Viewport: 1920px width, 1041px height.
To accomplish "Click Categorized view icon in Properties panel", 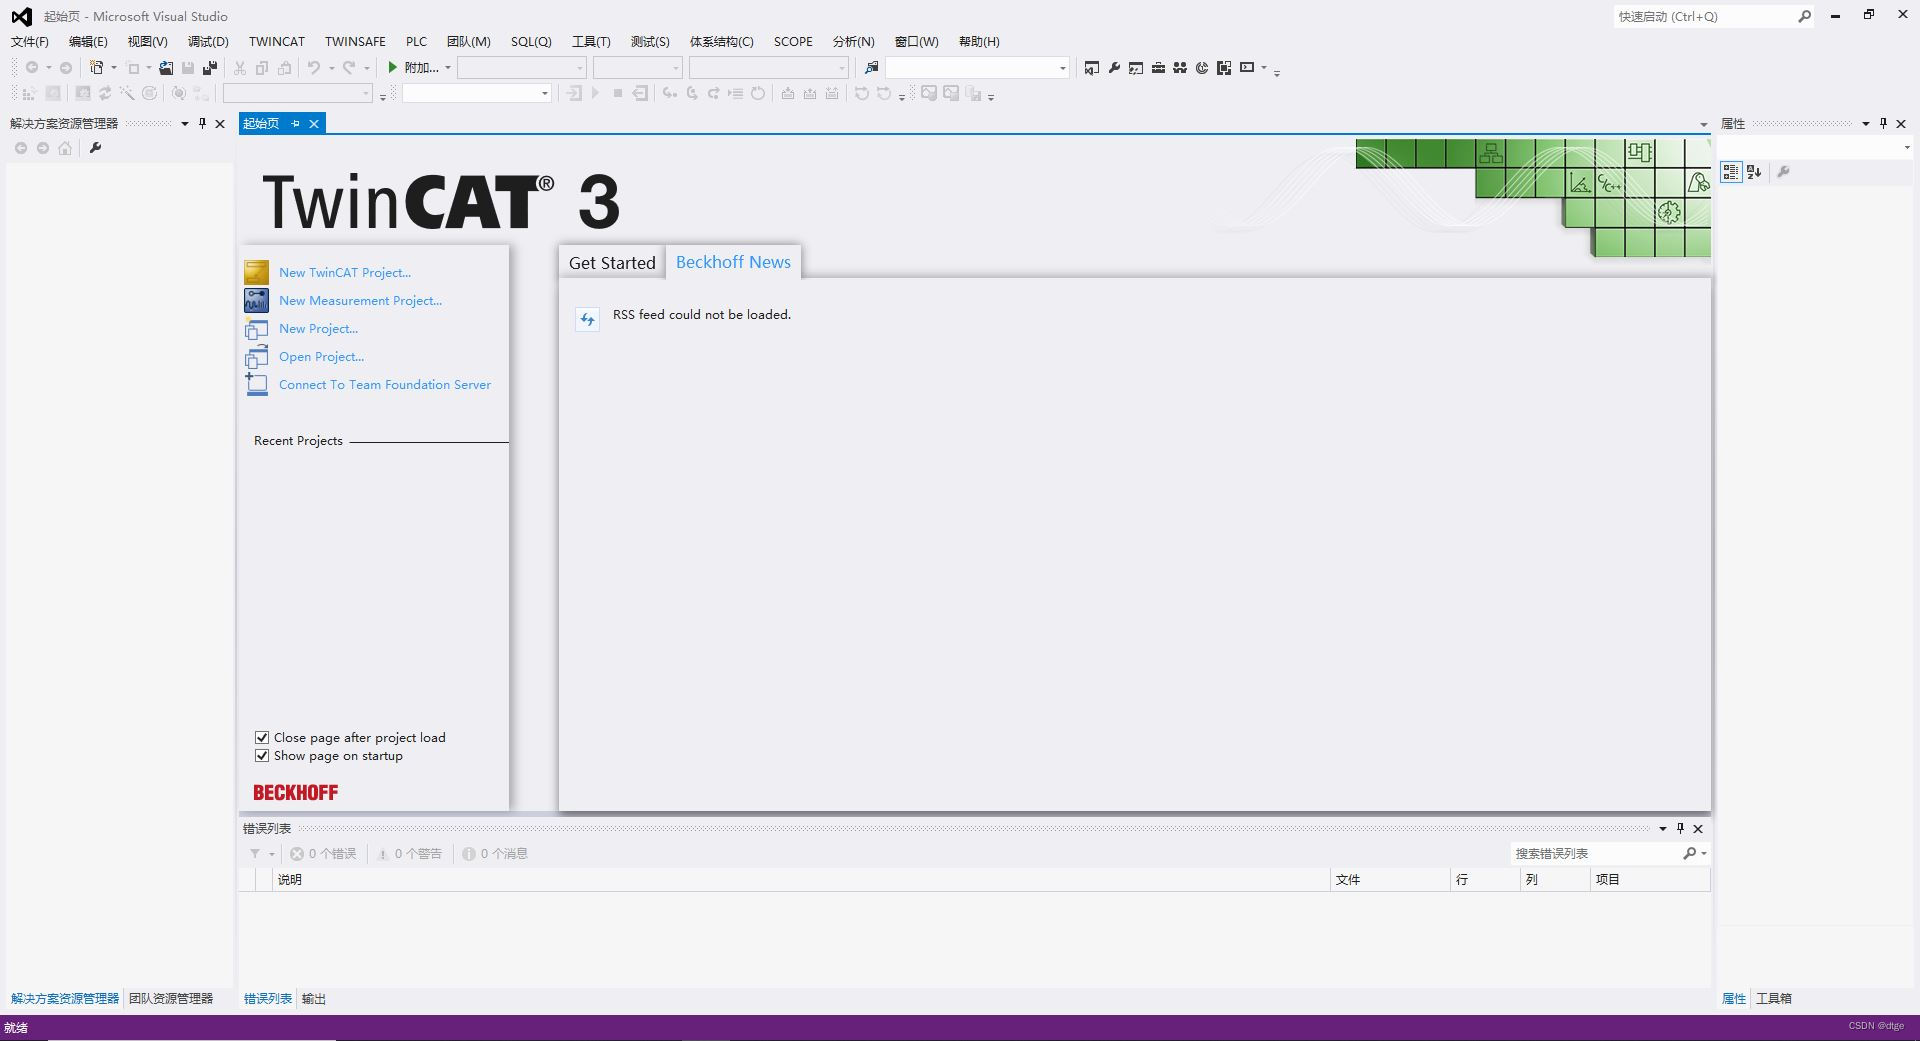I will [x=1731, y=172].
